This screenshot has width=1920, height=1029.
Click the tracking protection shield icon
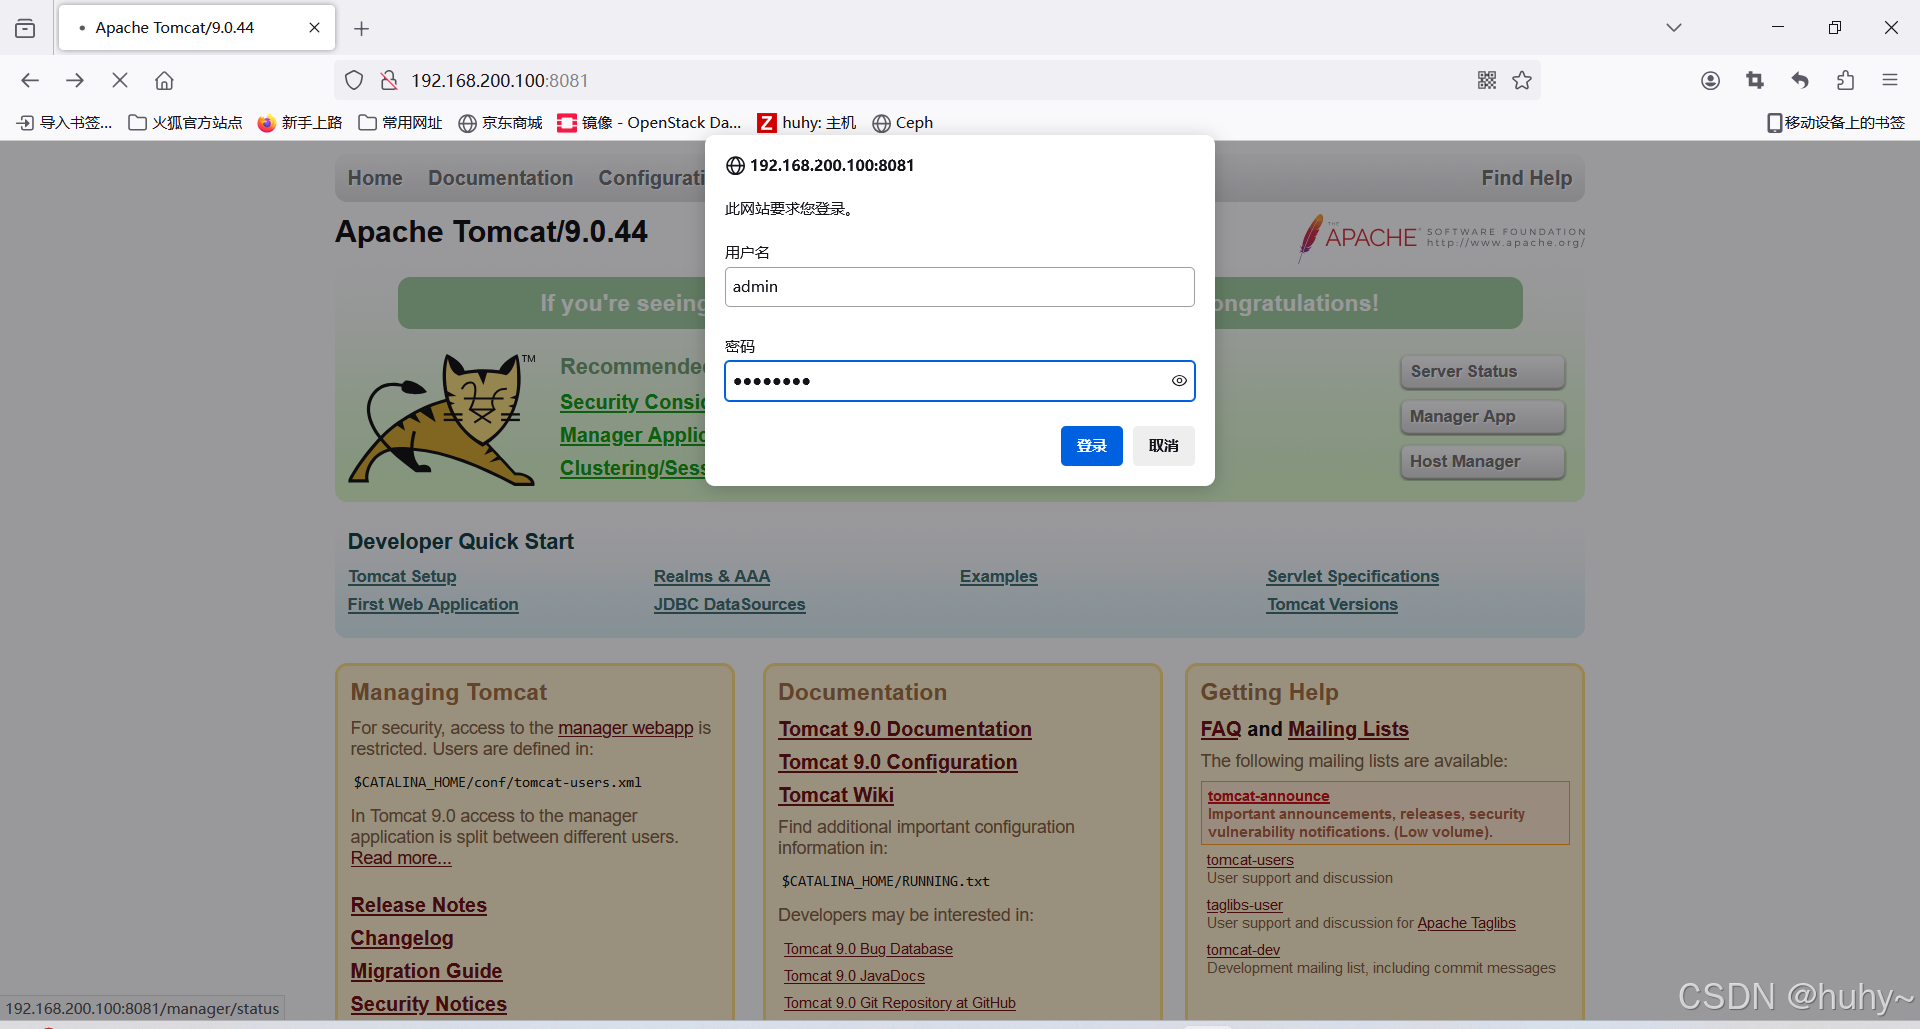click(x=354, y=80)
